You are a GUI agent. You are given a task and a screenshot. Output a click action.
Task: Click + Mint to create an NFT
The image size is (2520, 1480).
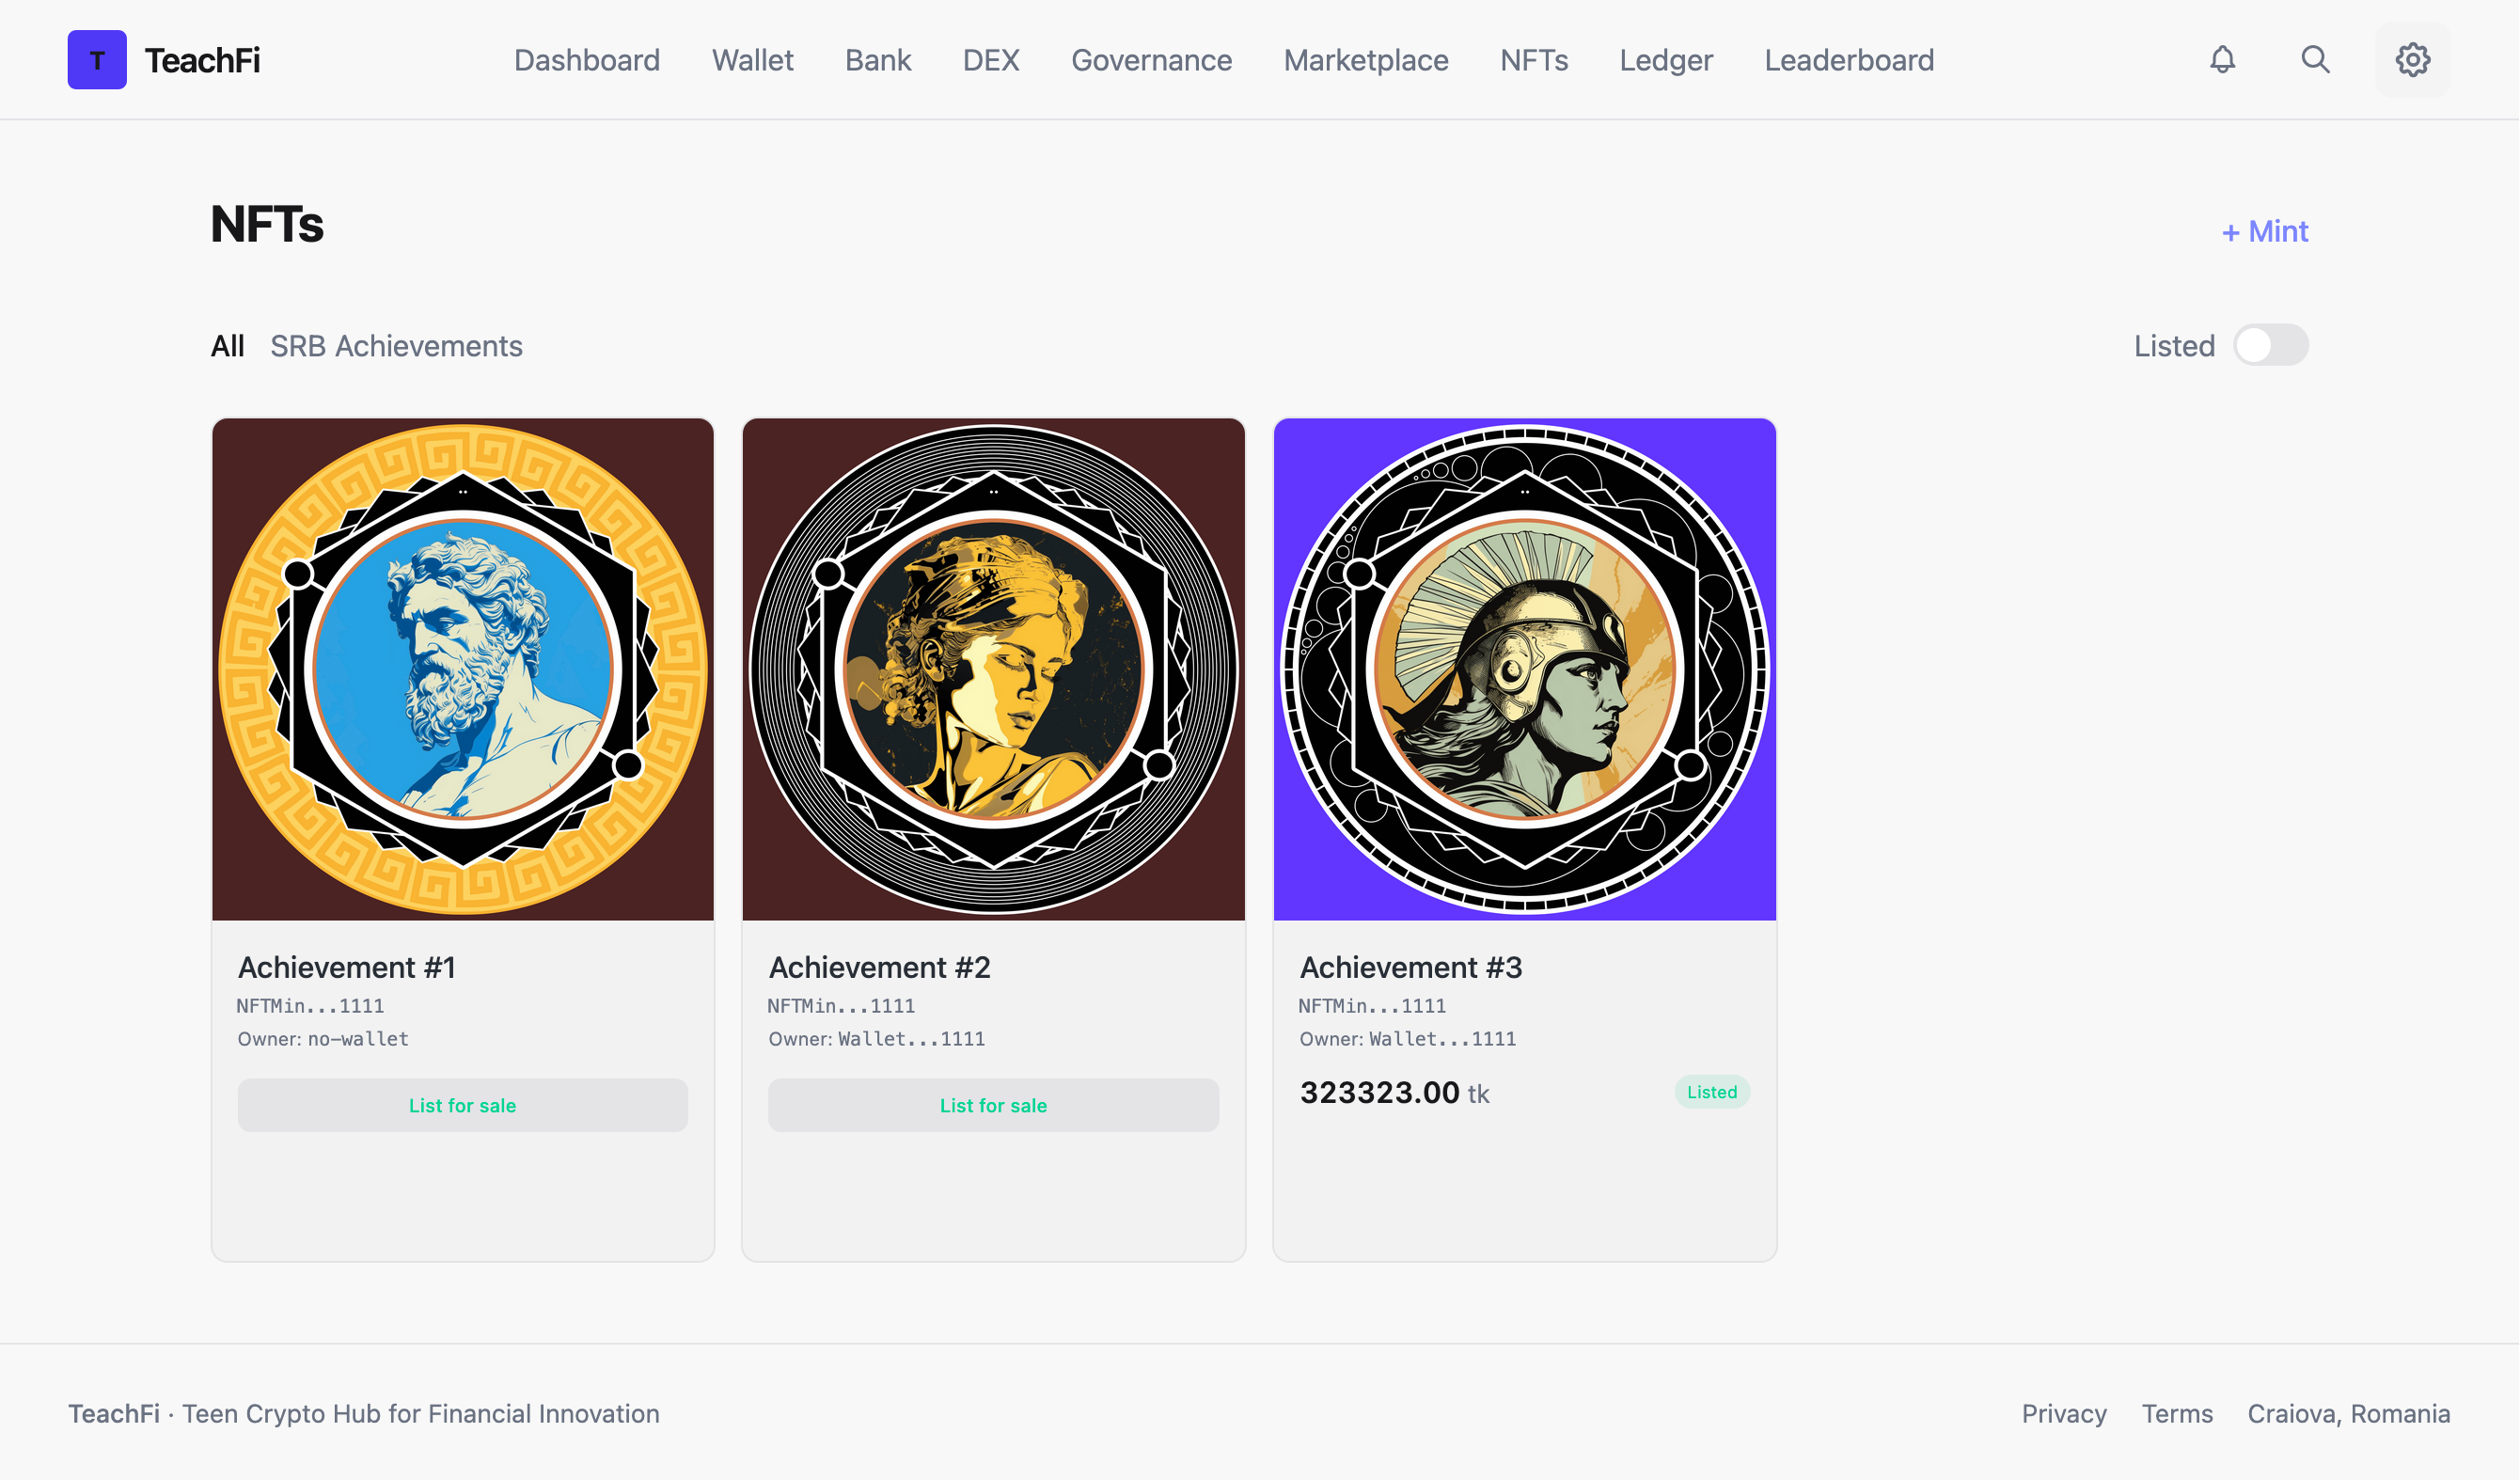pos(2264,231)
